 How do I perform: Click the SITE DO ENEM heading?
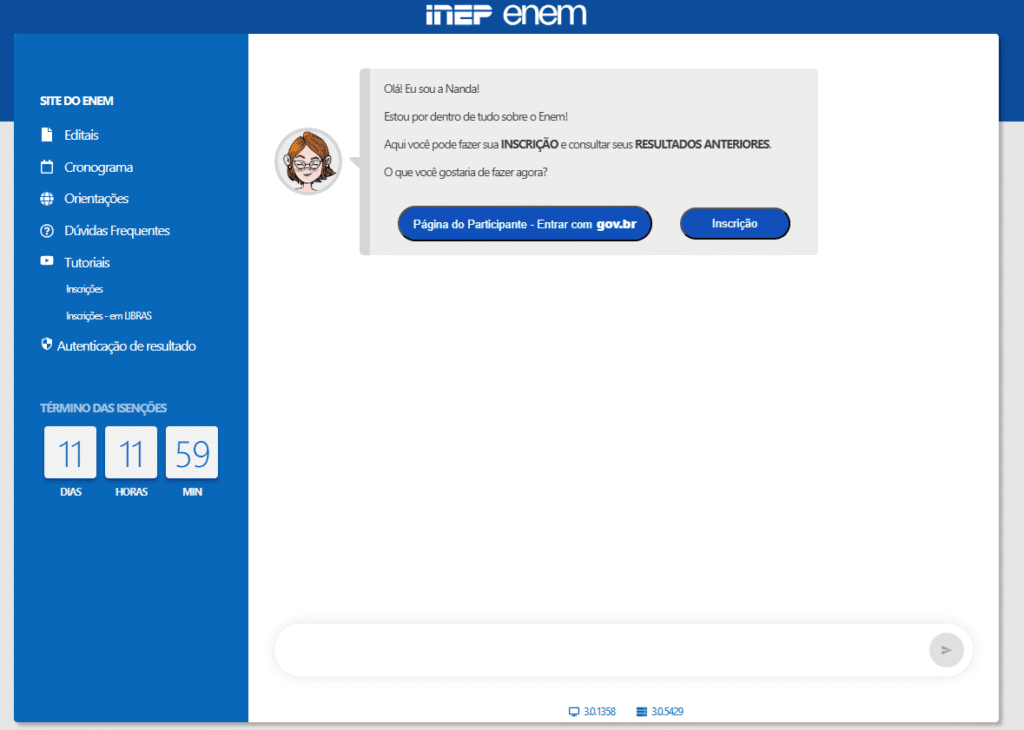(x=76, y=101)
